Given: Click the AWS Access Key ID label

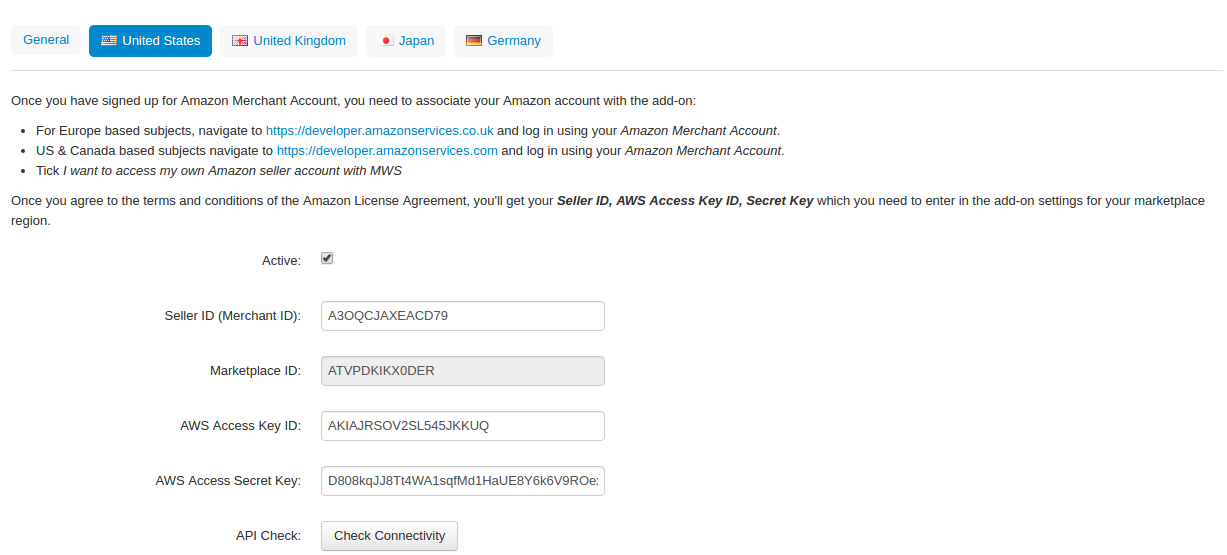Looking at the screenshot, I should click(x=241, y=426).
